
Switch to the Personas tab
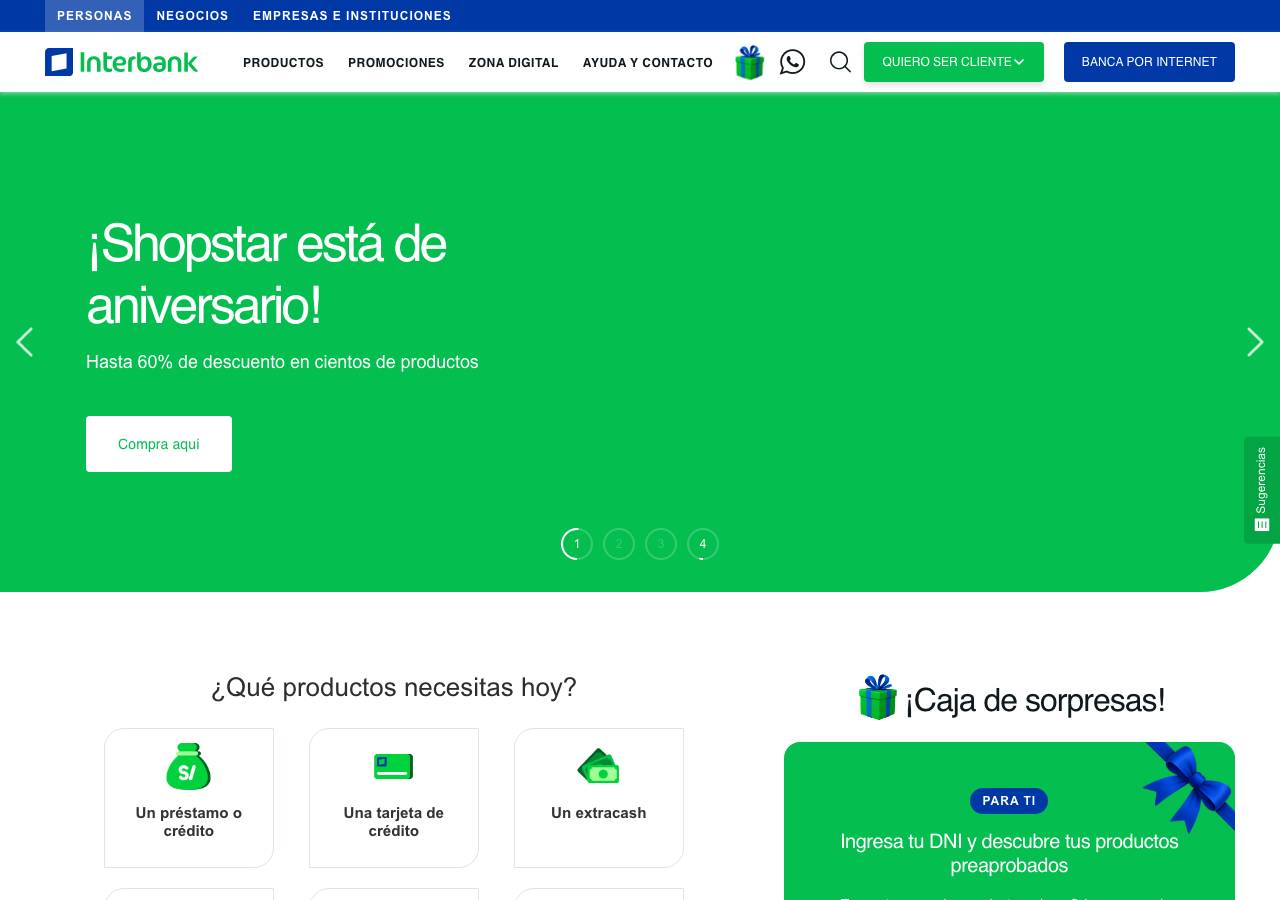pos(94,16)
